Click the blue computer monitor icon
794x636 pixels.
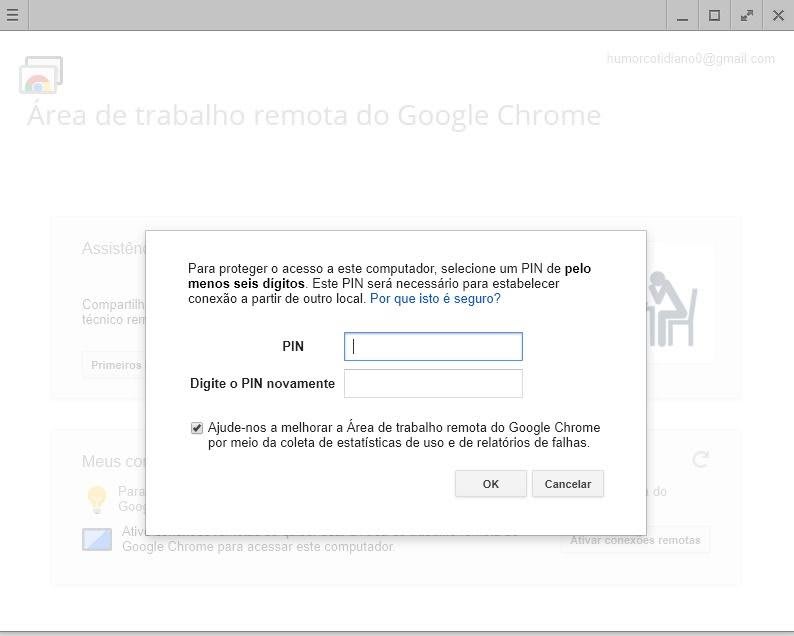click(x=97, y=539)
